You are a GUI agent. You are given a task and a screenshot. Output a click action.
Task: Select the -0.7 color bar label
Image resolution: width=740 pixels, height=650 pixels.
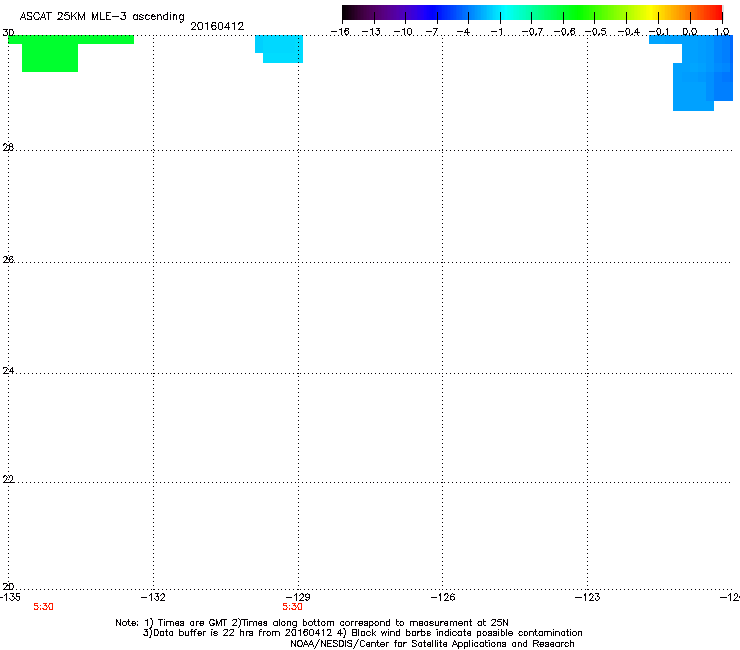pos(532,32)
